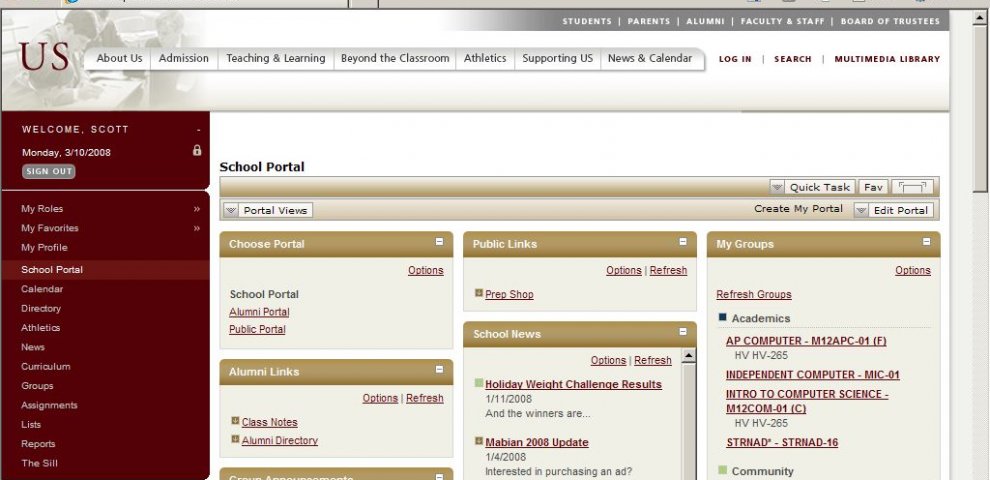The image size is (990, 480).
Task: Open INTRO TO COMPUTER SCIENCE group link
Action: click(807, 401)
